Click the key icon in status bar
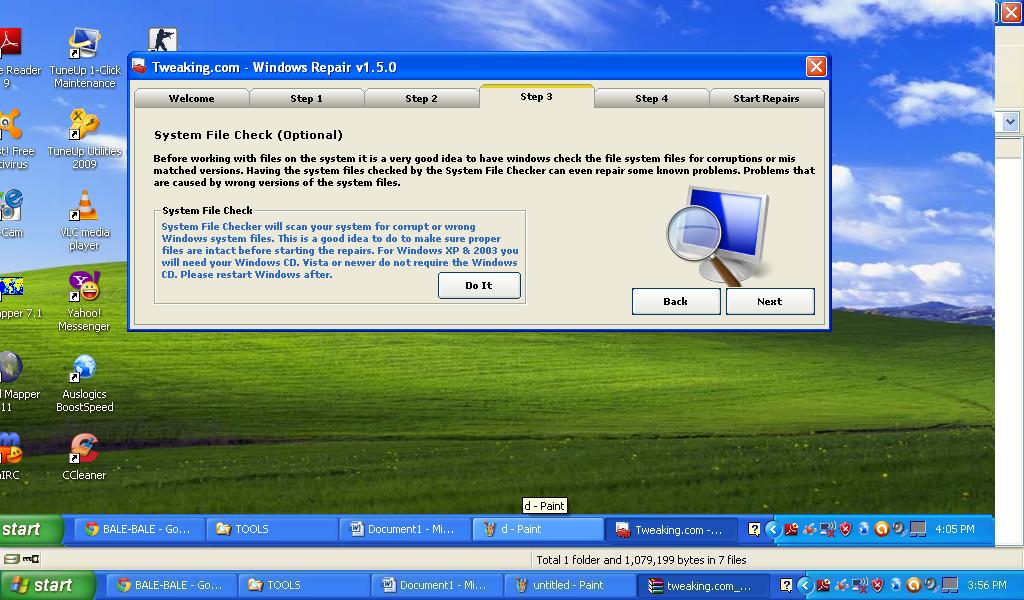 [31, 559]
